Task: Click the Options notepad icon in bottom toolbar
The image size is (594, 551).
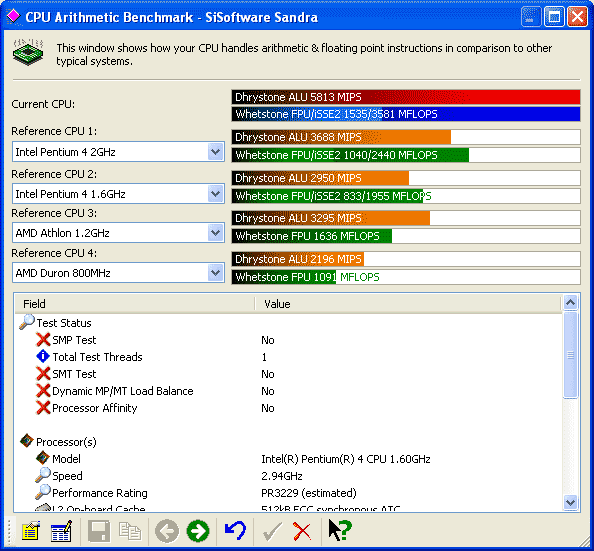Action: (31, 531)
